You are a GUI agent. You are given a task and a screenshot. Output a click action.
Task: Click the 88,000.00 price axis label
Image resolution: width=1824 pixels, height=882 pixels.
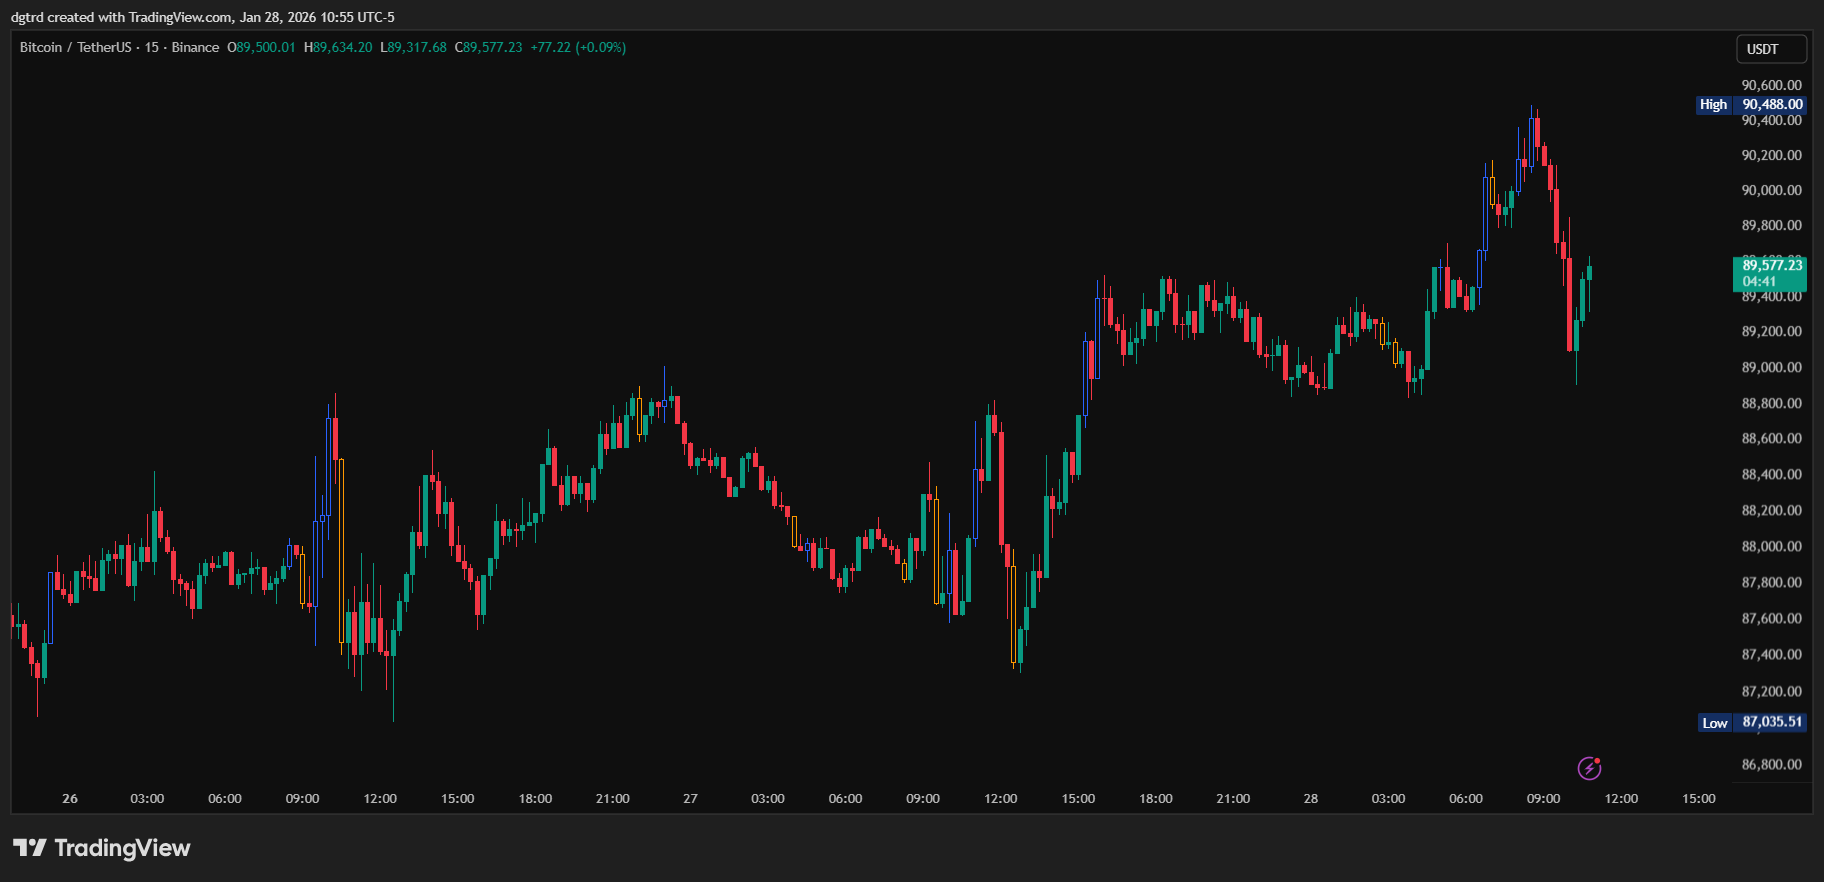1772,546
